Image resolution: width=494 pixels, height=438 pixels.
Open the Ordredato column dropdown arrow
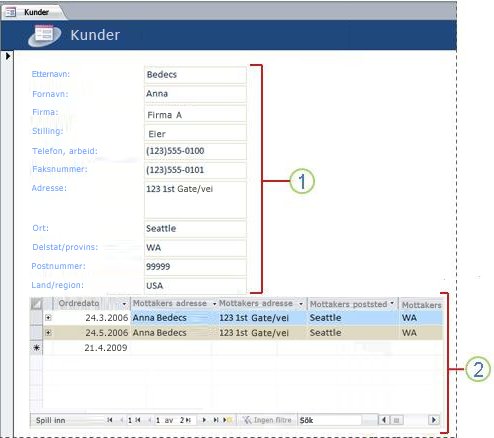[x=124, y=304]
